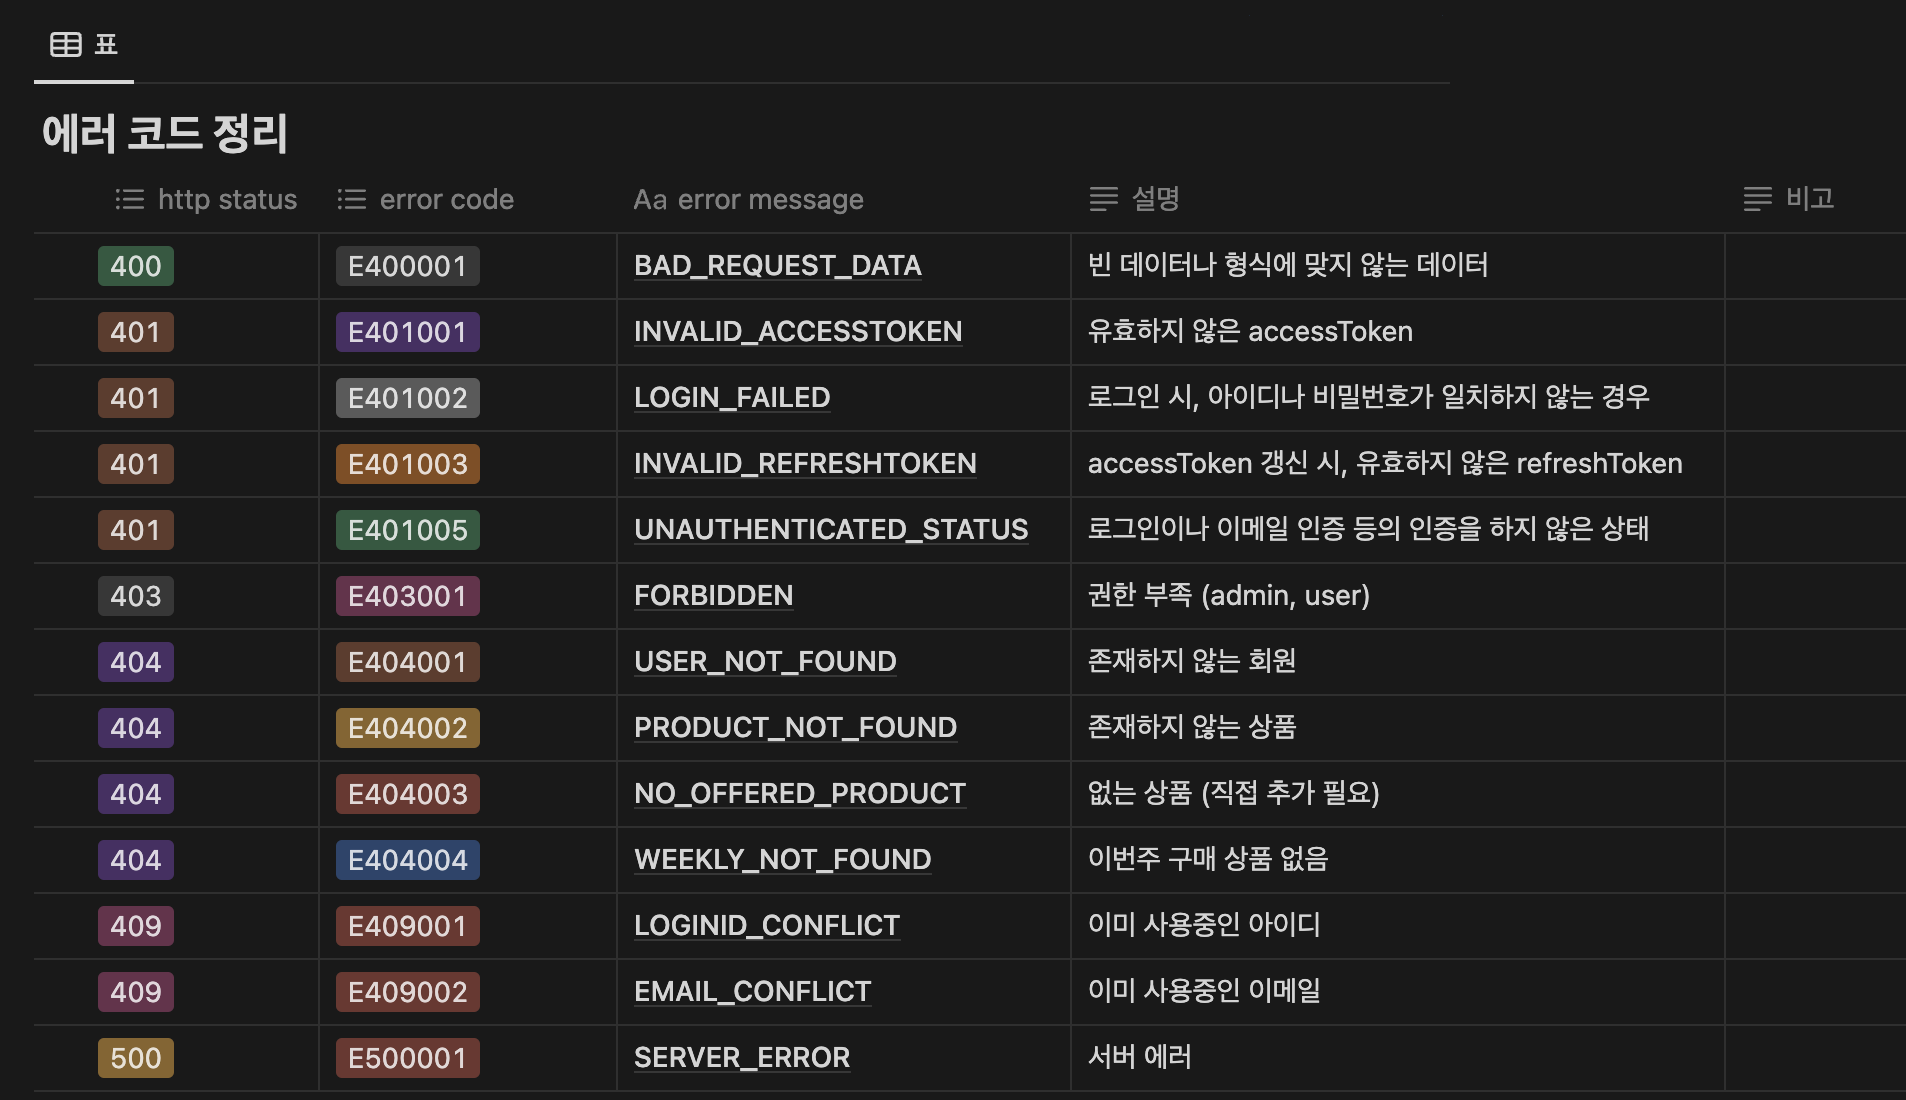Click the E404001 error code tag

408,662
